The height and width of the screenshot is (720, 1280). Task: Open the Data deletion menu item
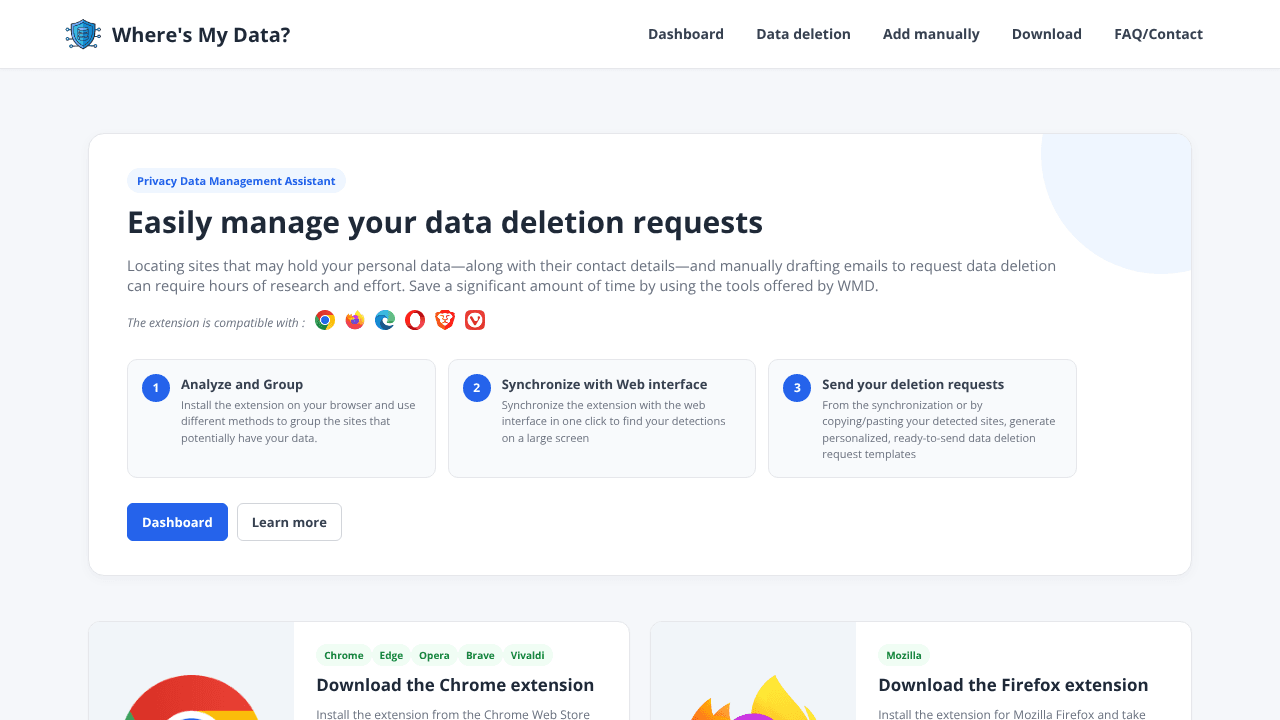pos(803,34)
